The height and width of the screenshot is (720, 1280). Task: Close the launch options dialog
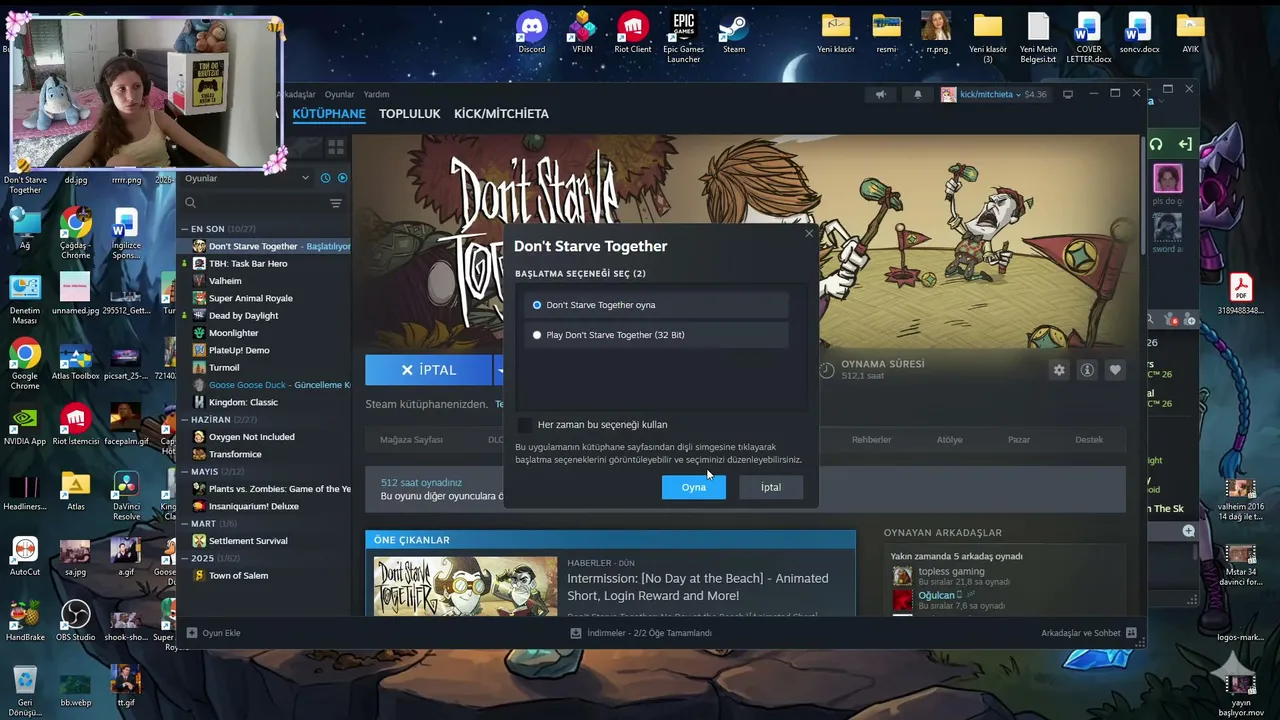click(x=809, y=234)
